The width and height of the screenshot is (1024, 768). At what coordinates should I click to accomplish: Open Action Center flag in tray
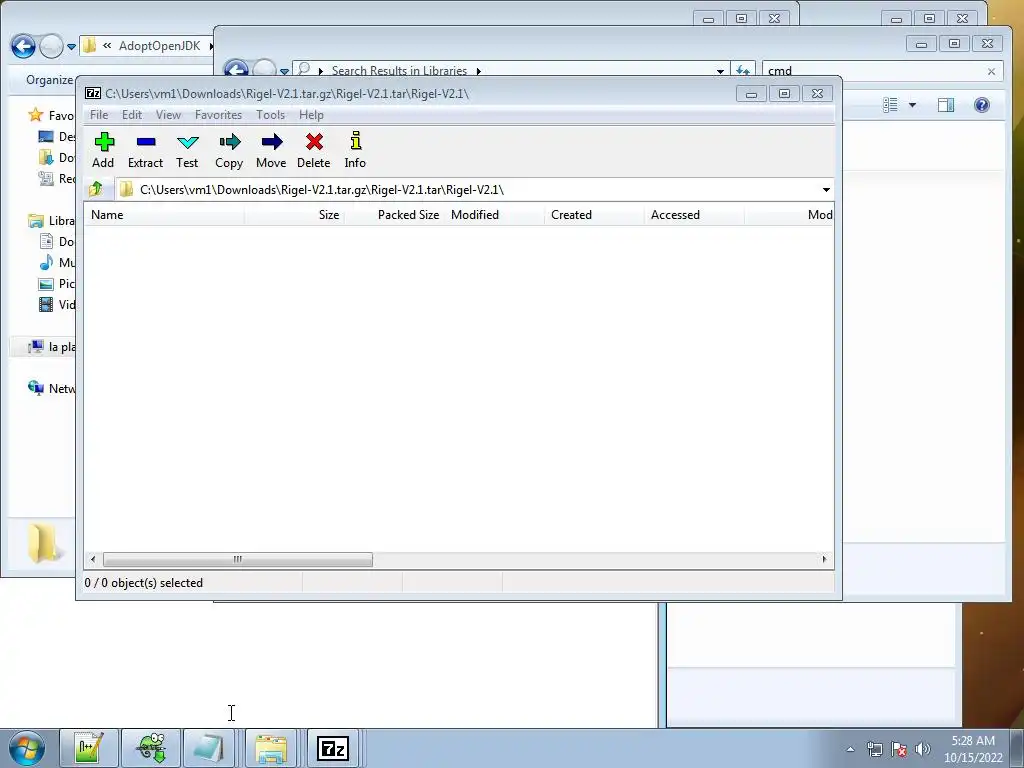899,750
